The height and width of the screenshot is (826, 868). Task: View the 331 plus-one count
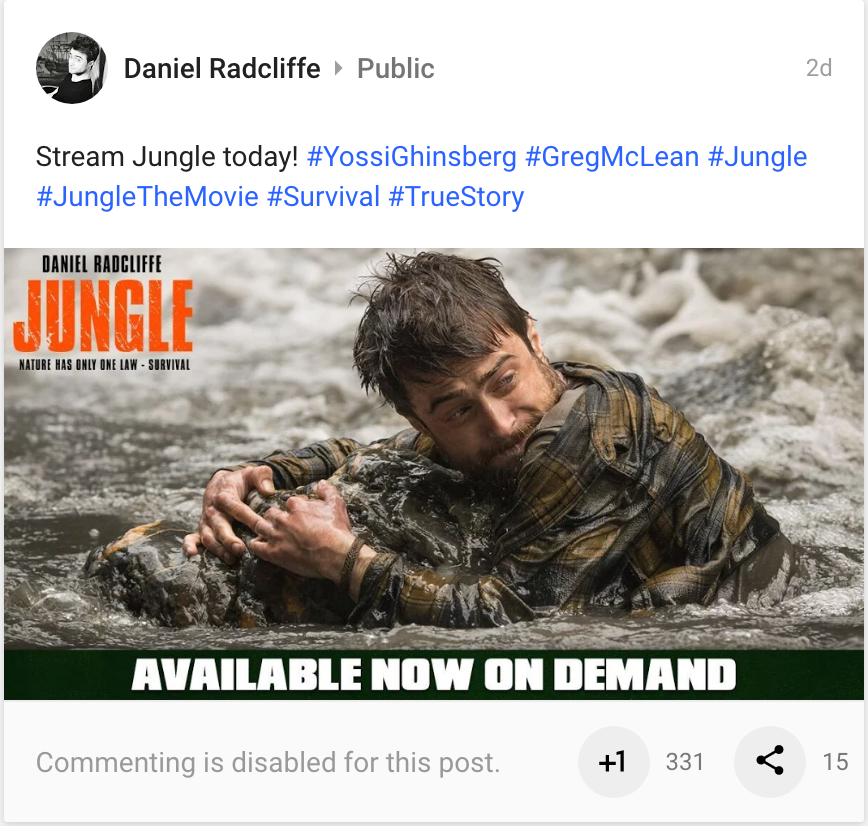pyautogui.click(x=684, y=762)
